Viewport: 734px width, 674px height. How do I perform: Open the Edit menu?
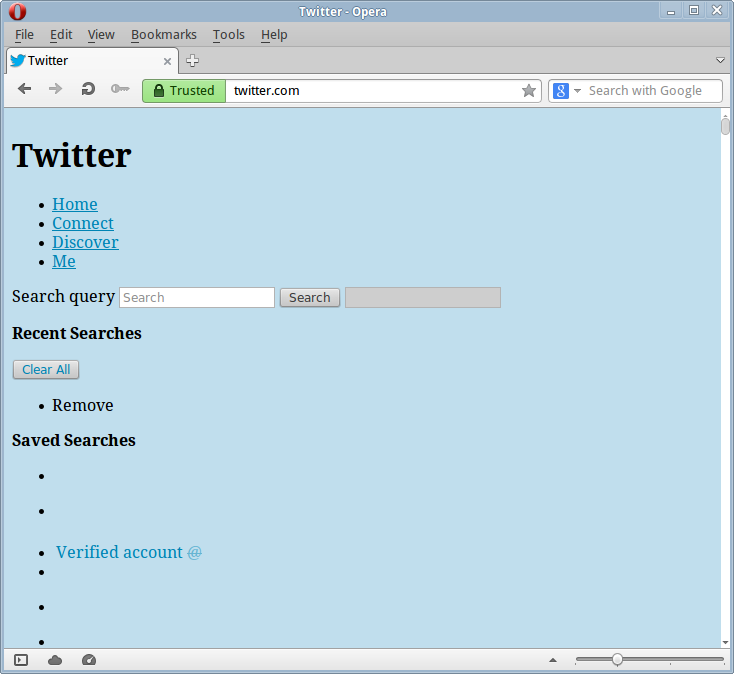[61, 35]
